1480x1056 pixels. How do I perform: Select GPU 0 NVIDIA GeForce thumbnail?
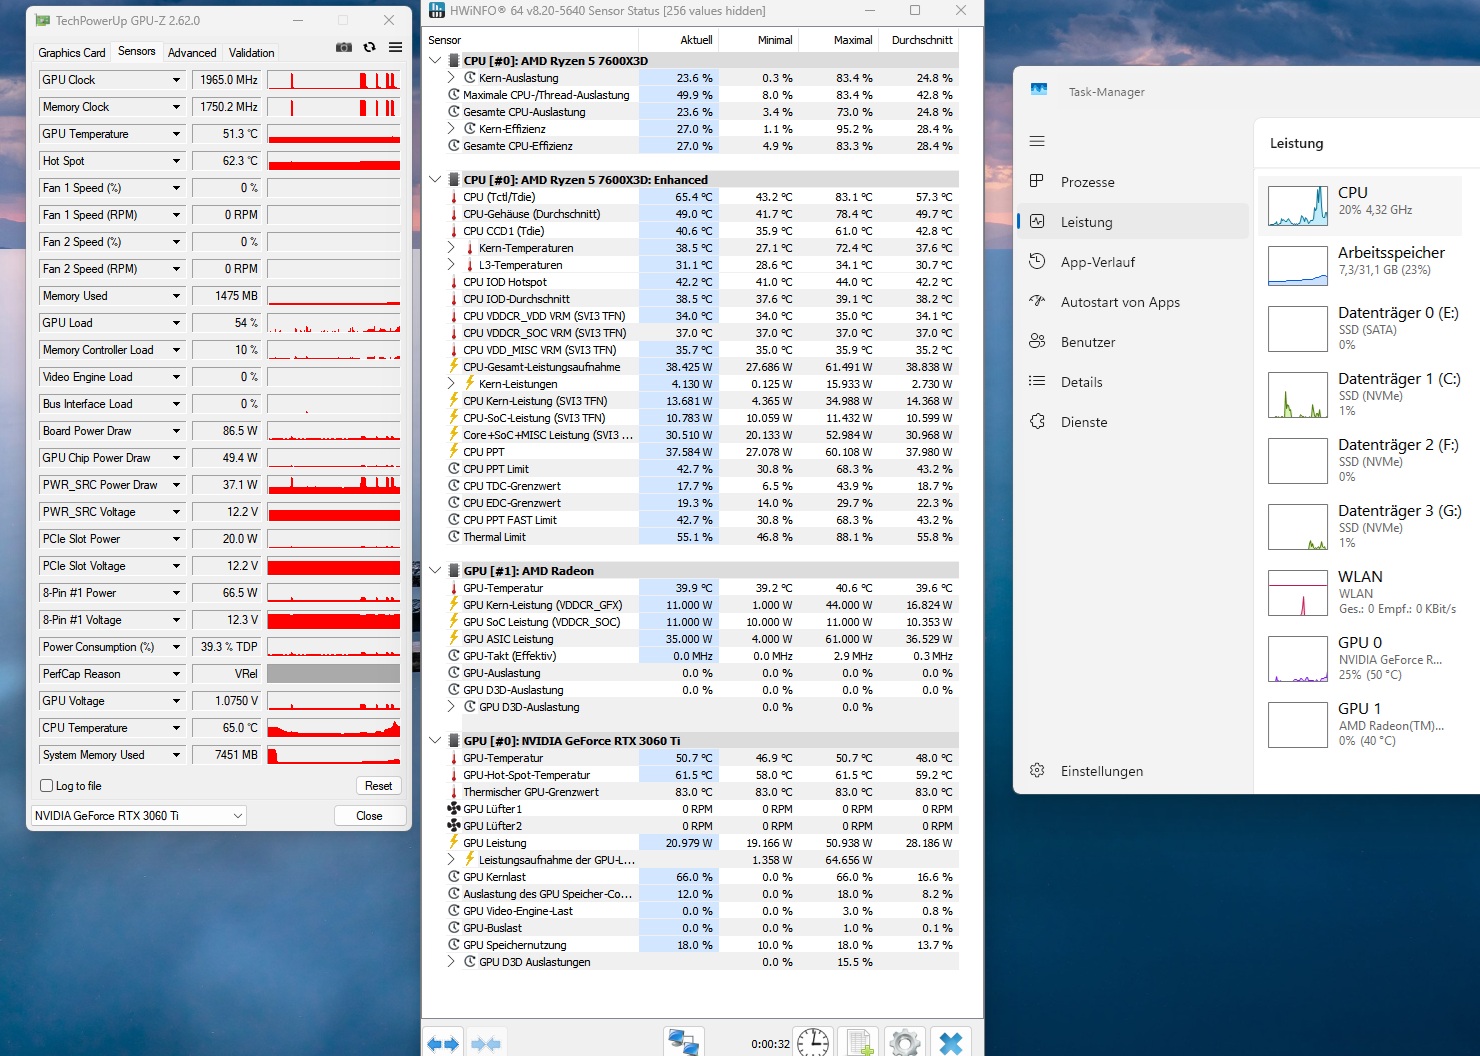point(1298,660)
